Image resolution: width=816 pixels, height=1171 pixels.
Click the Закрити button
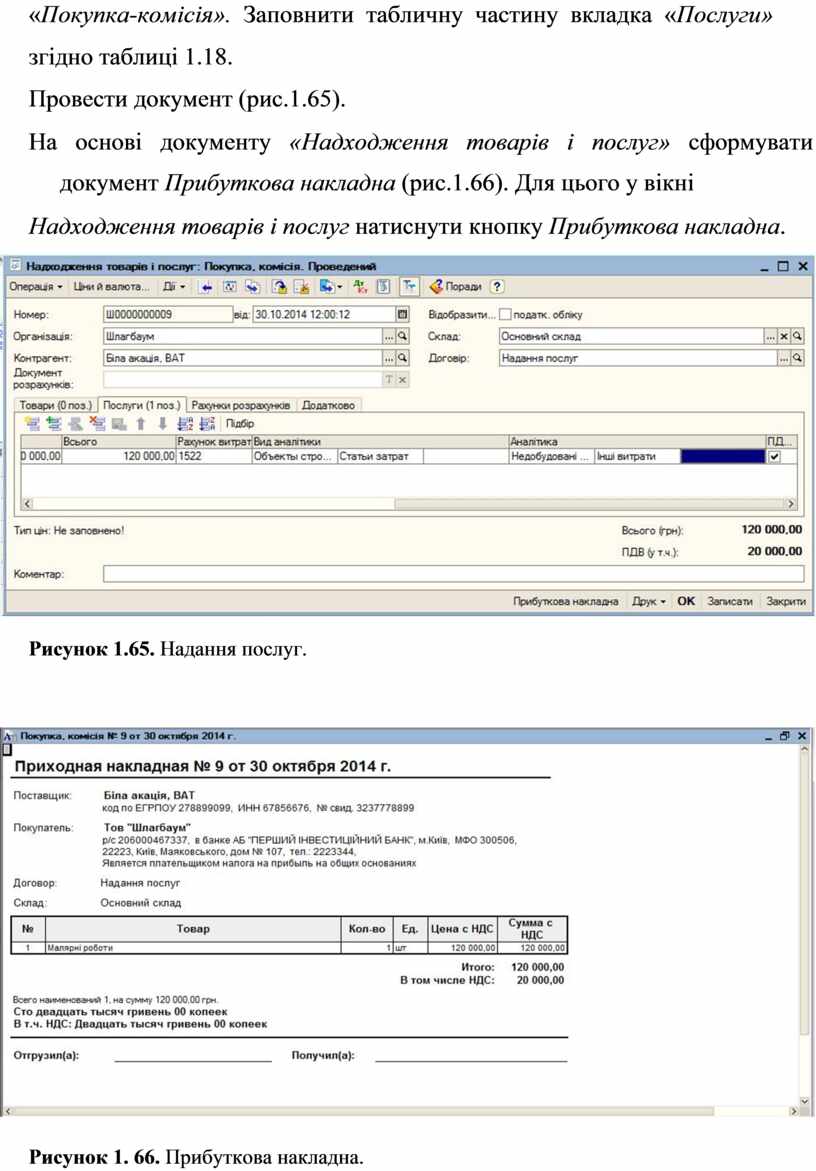click(x=785, y=601)
